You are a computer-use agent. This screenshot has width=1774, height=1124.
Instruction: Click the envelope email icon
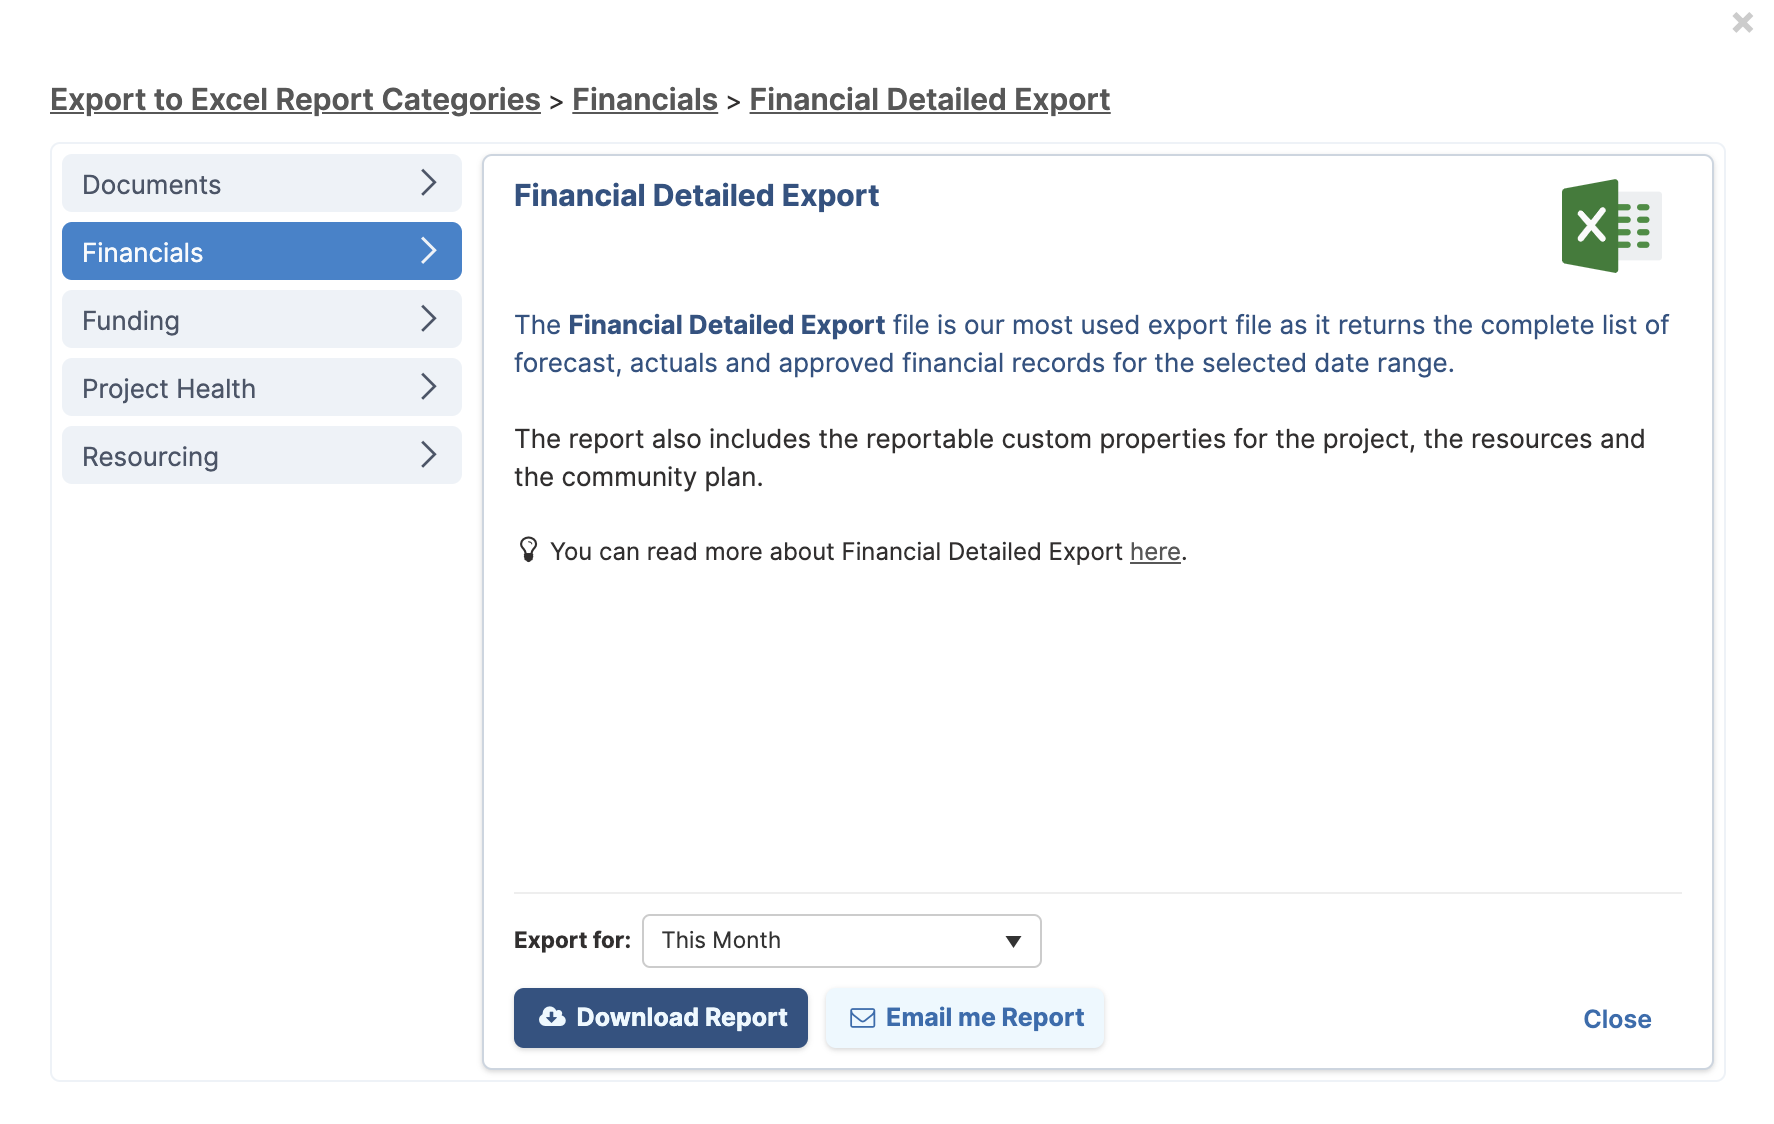click(x=862, y=1018)
